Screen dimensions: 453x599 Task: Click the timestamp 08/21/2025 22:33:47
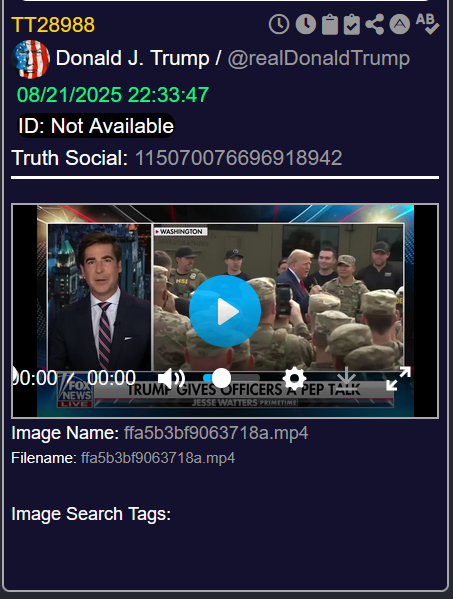[113, 95]
